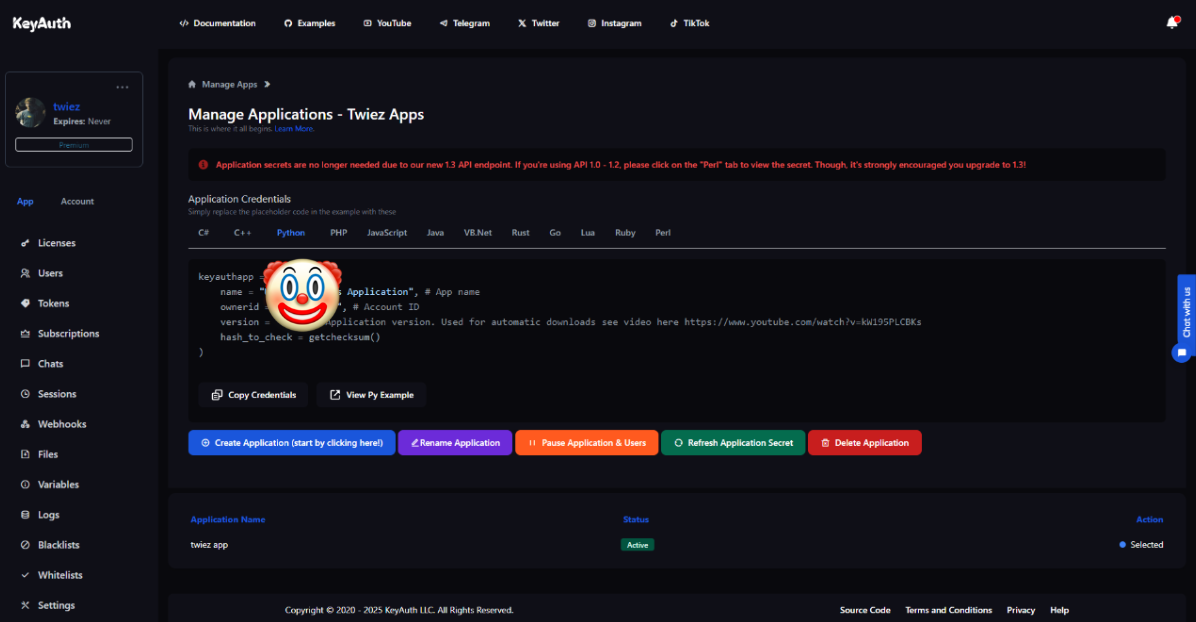Click Create Application button
The height and width of the screenshot is (622, 1196).
tap(291, 443)
